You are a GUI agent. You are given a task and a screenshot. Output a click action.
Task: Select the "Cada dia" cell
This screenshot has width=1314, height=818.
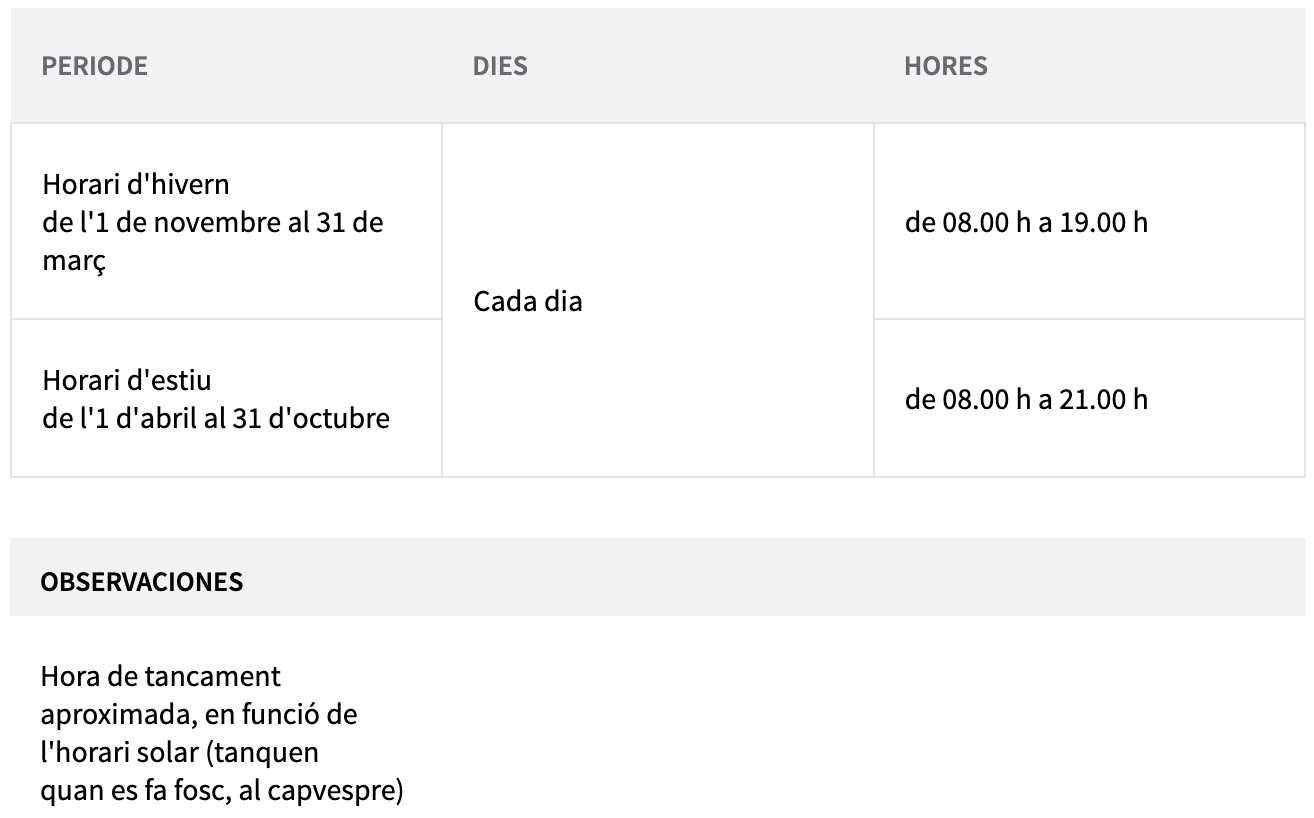pyautogui.click(x=527, y=301)
